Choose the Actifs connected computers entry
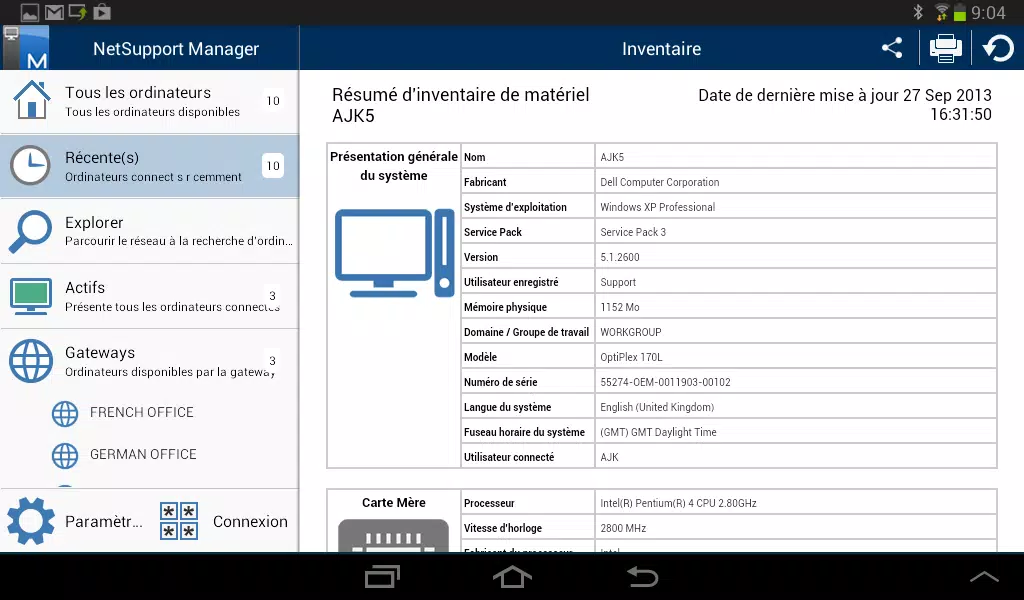Screen dimensions: 1024x600 coord(150,296)
